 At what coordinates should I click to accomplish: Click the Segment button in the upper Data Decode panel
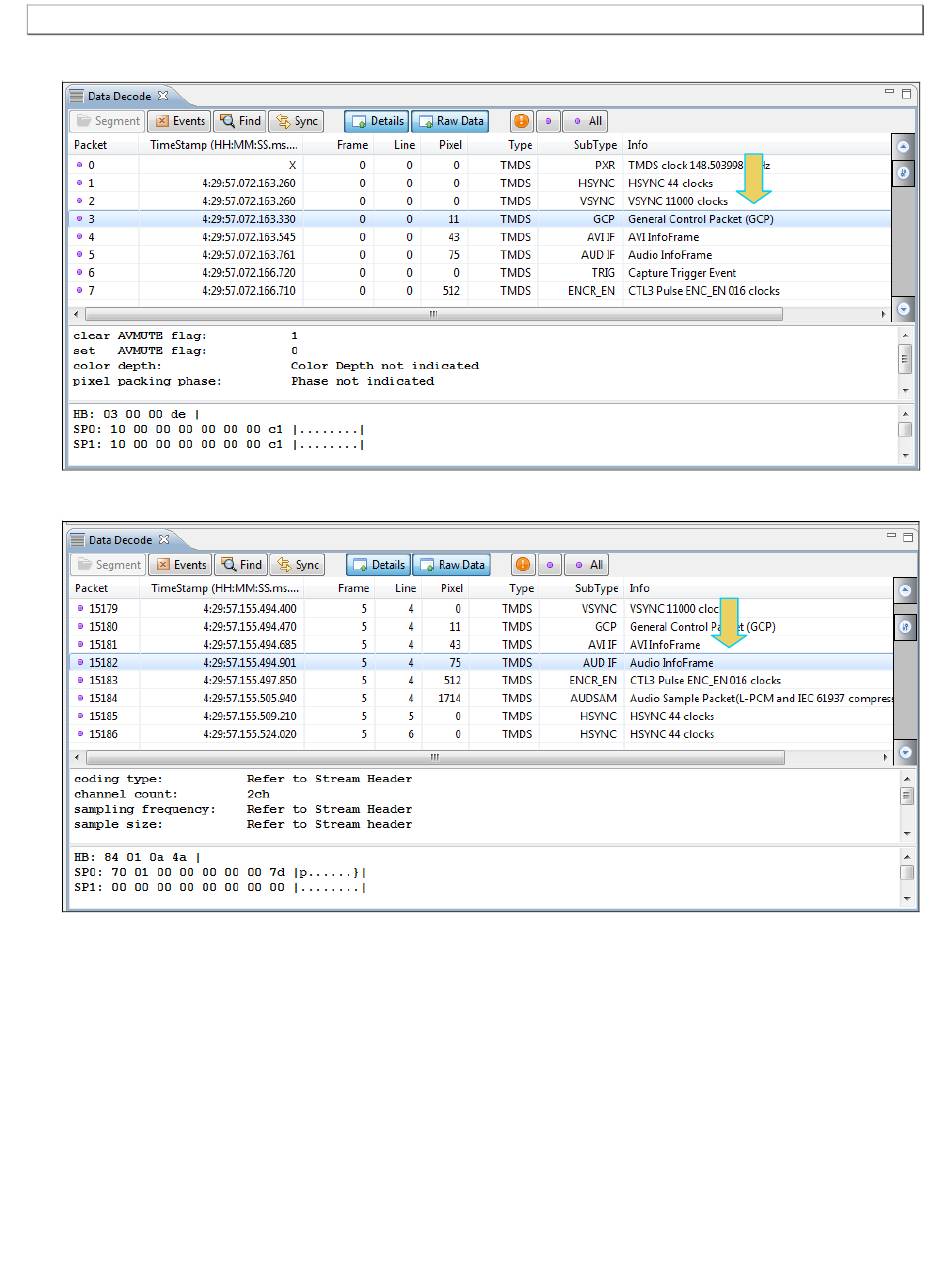[x=107, y=121]
